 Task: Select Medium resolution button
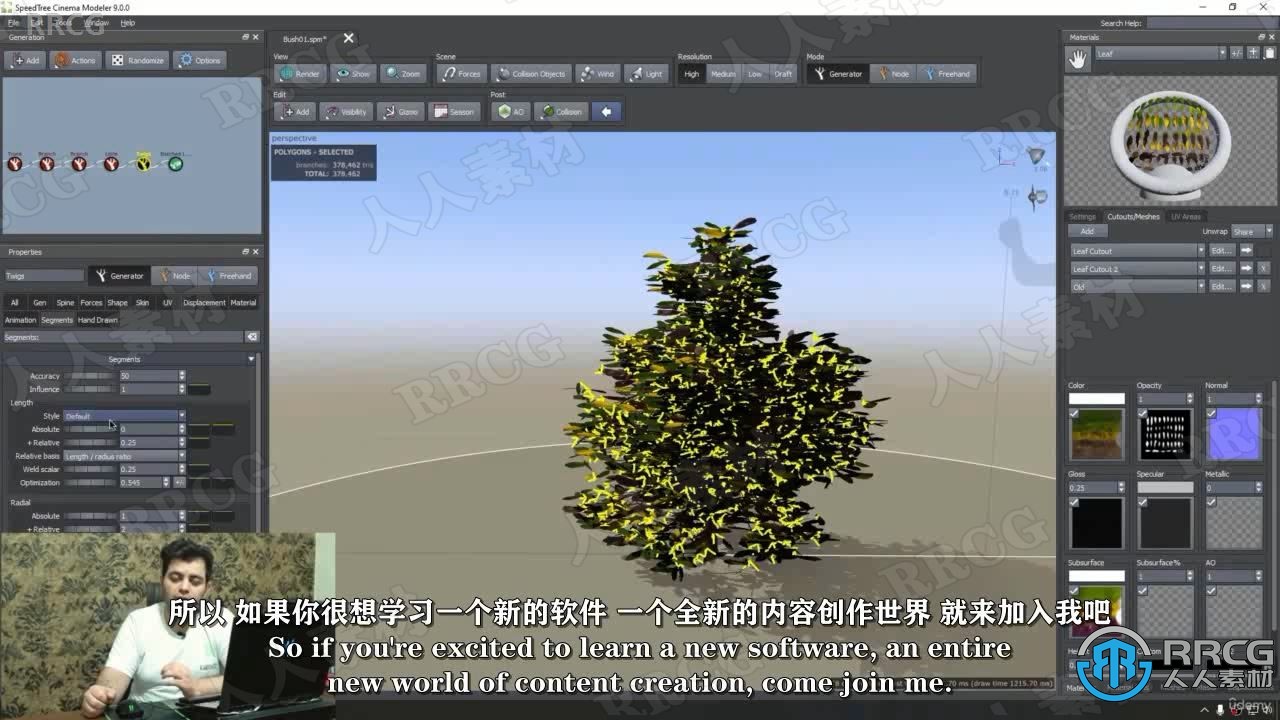723,74
